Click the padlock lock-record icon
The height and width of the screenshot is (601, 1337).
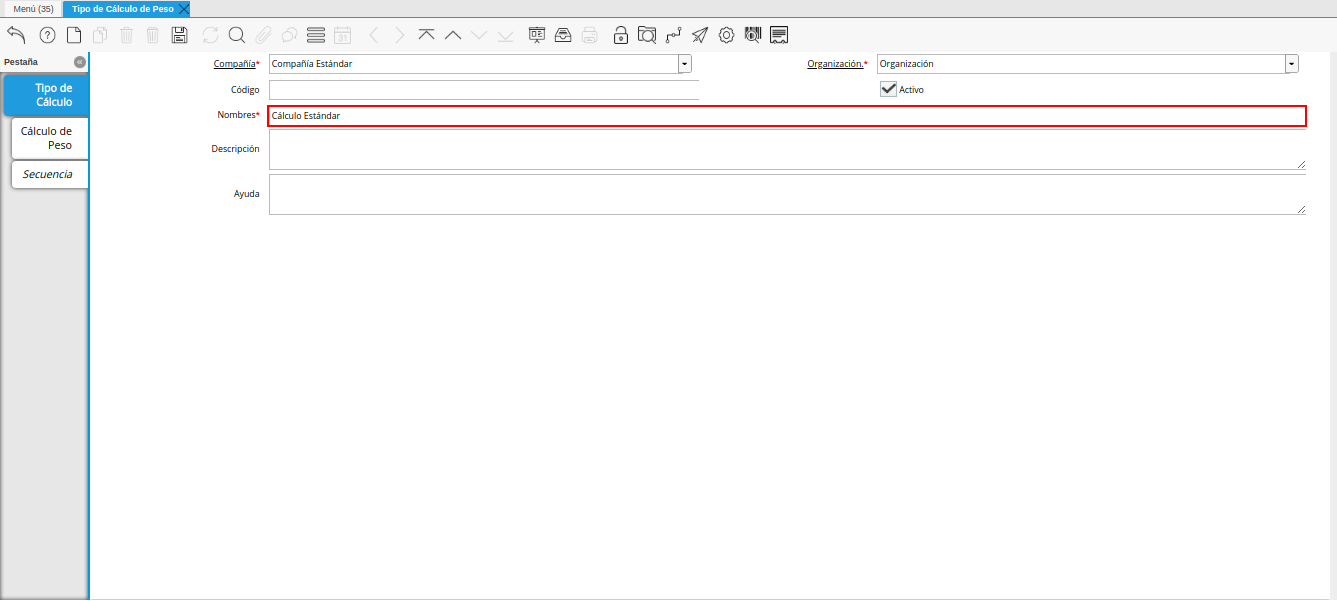point(621,35)
